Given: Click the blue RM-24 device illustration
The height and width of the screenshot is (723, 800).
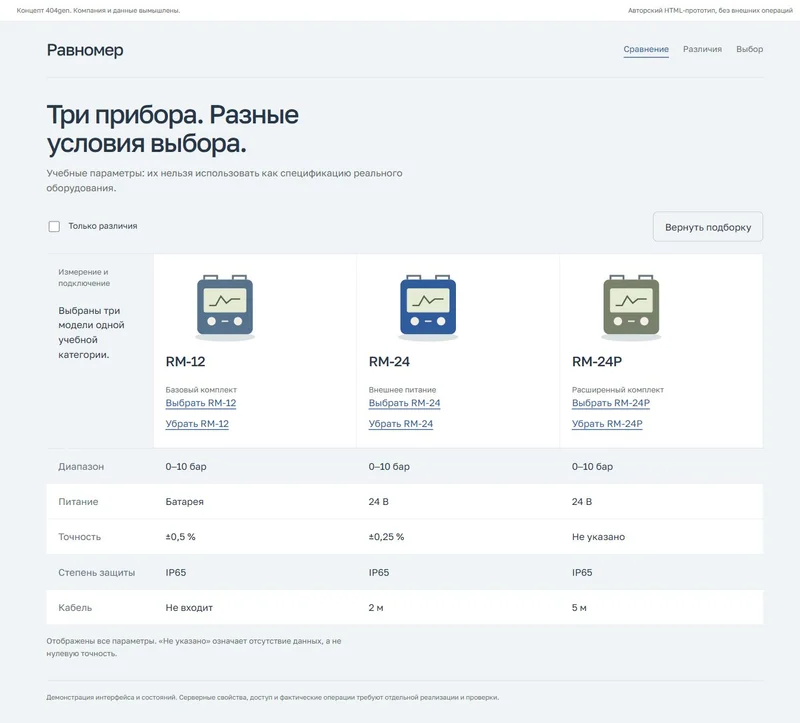Looking at the screenshot, I should coord(428,308).
